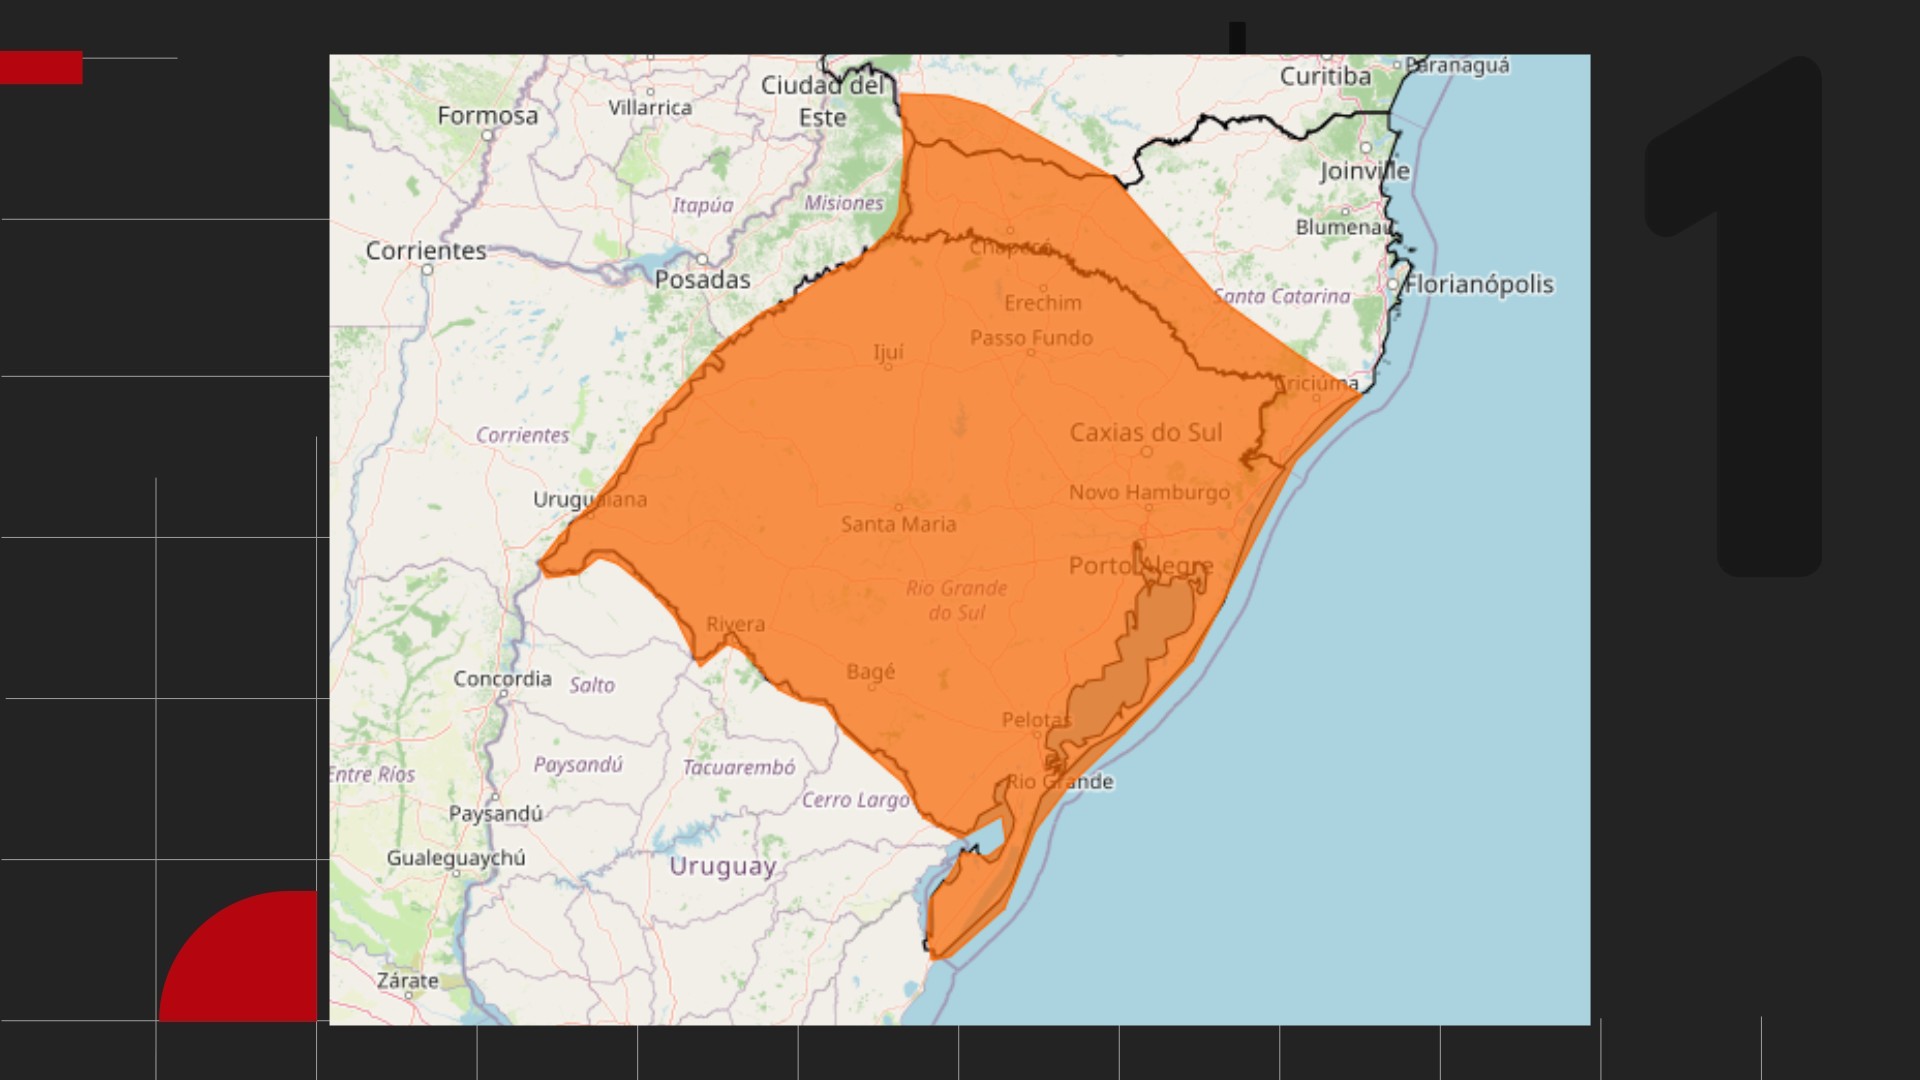Select the italic Santa Catarina state label
Viewport: 1920px width, 1080px height.
(x=1282, y=296)
